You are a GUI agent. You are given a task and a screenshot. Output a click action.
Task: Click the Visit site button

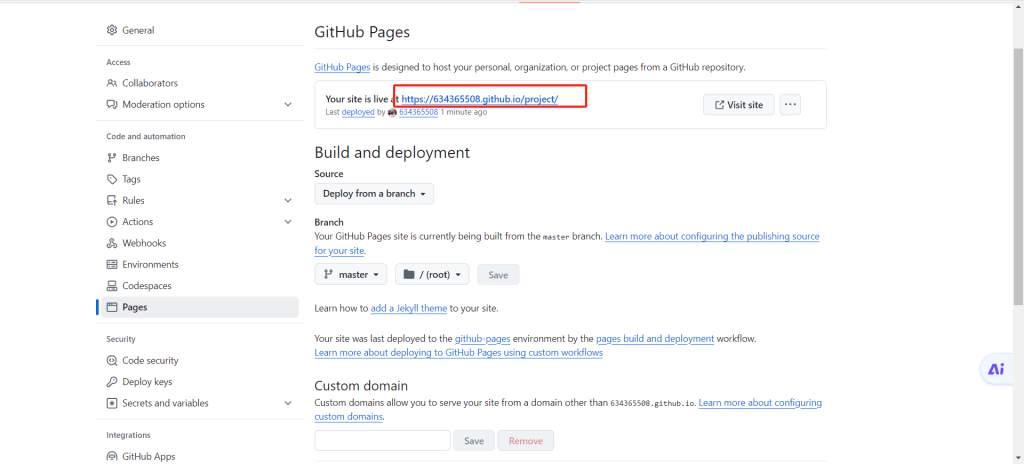(738, 105)
